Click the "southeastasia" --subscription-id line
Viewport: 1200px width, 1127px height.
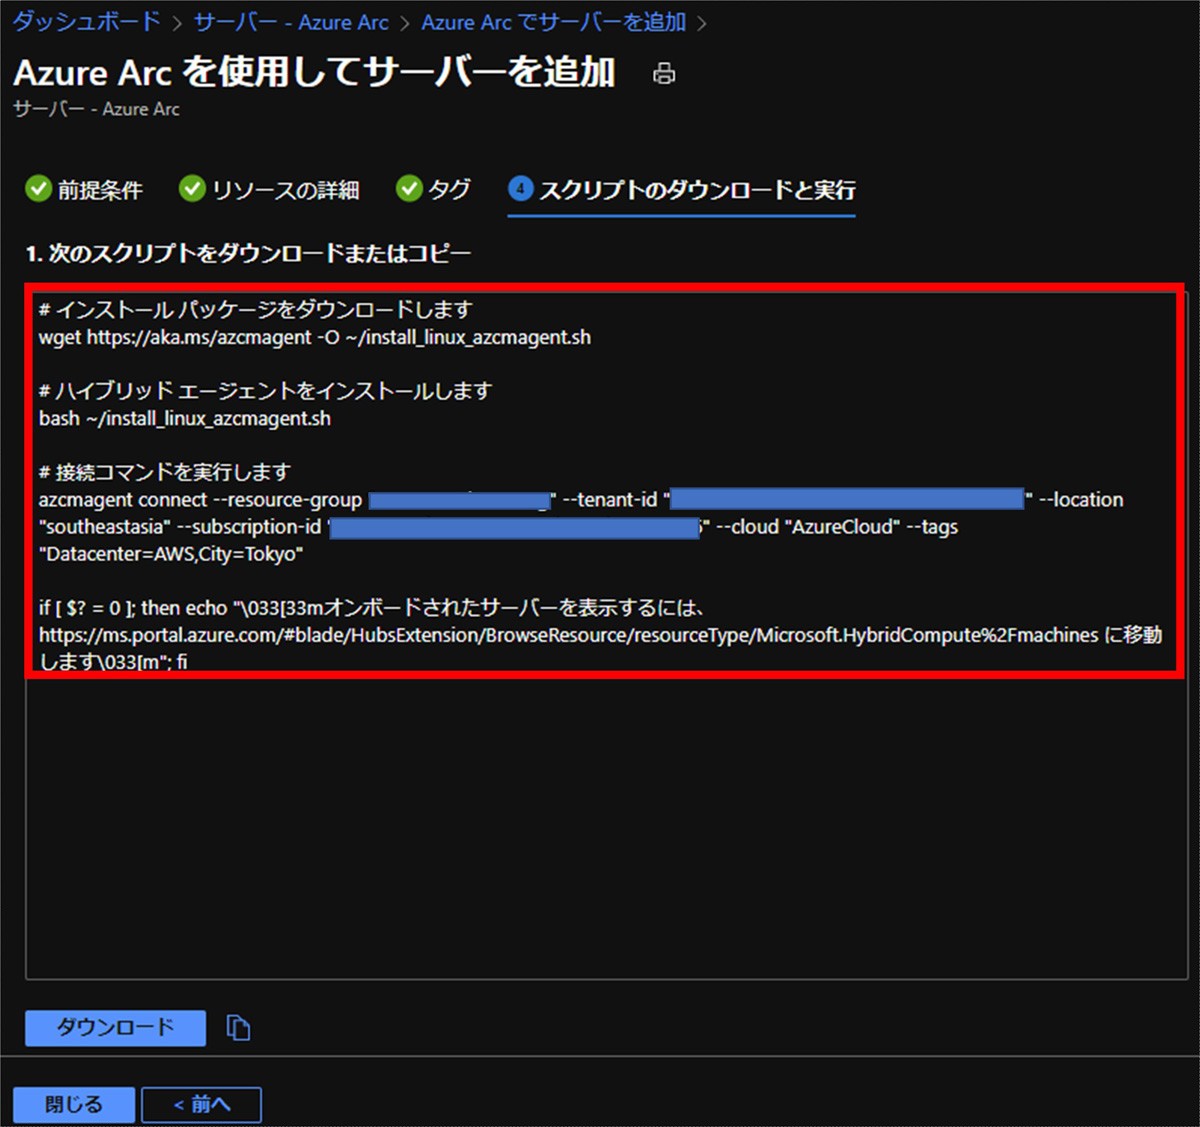pos(498,527)
